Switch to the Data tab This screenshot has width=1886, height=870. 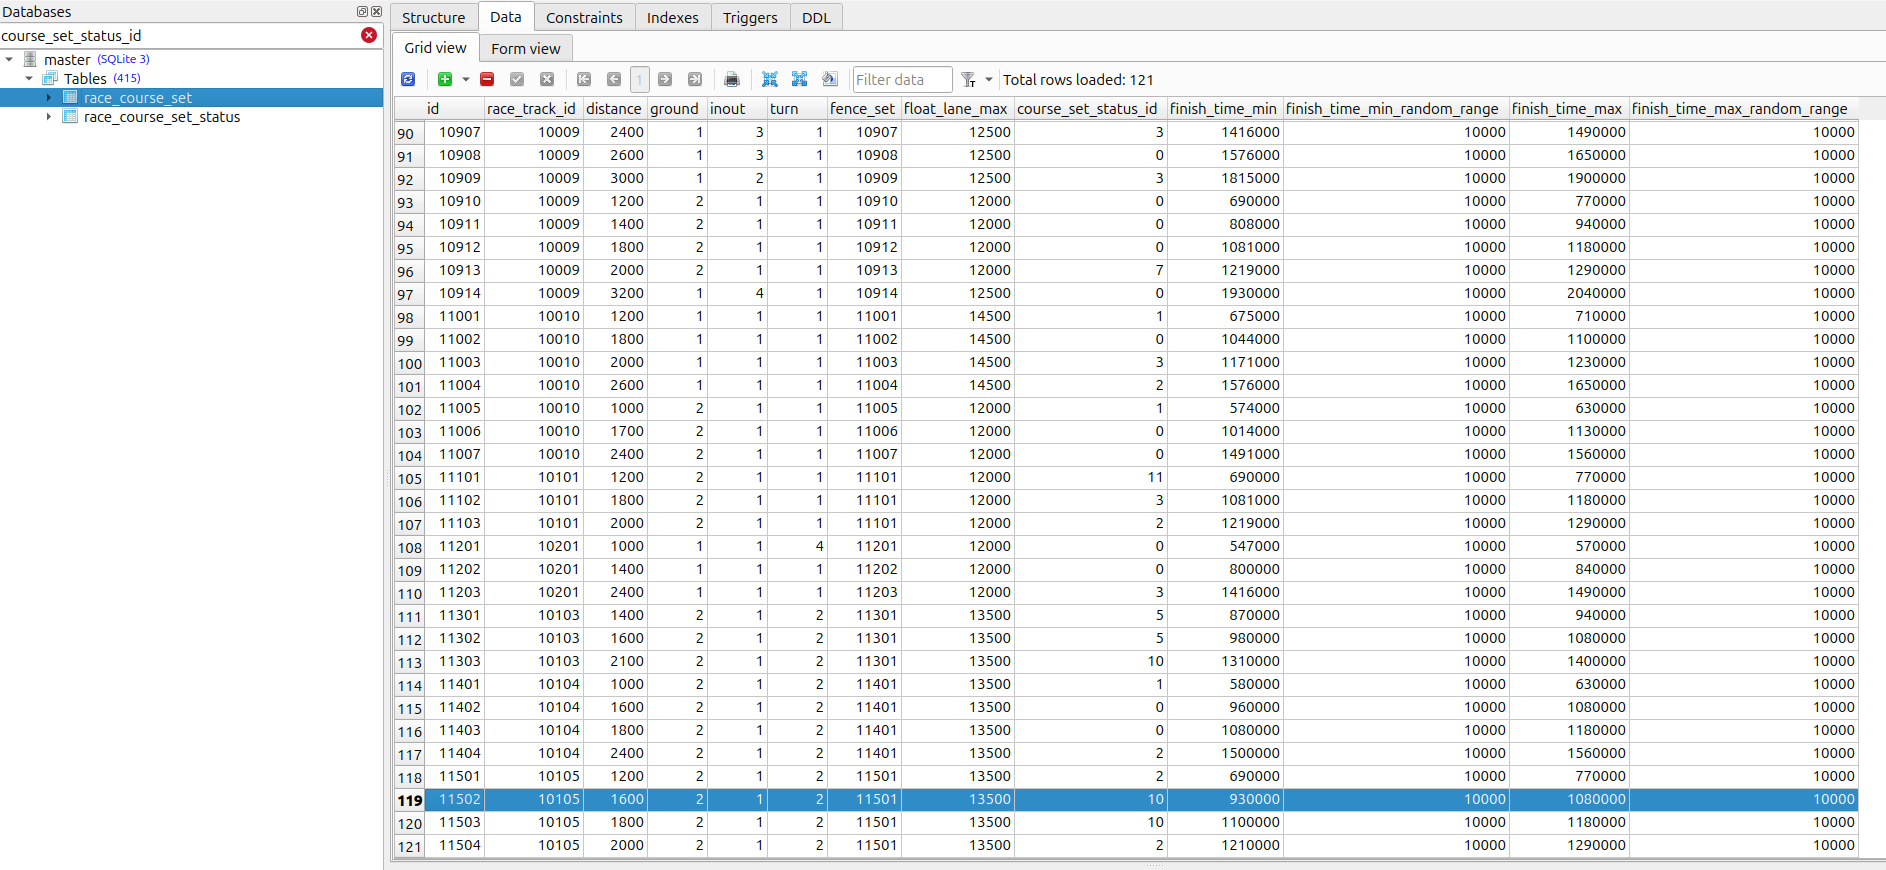[x=505, y=16]
